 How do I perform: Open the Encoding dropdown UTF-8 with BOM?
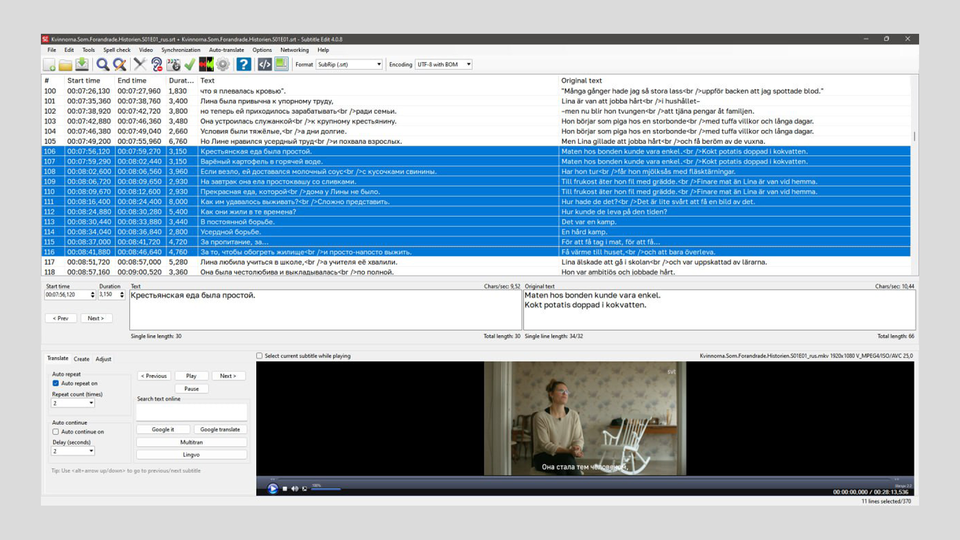coord(444,64)
